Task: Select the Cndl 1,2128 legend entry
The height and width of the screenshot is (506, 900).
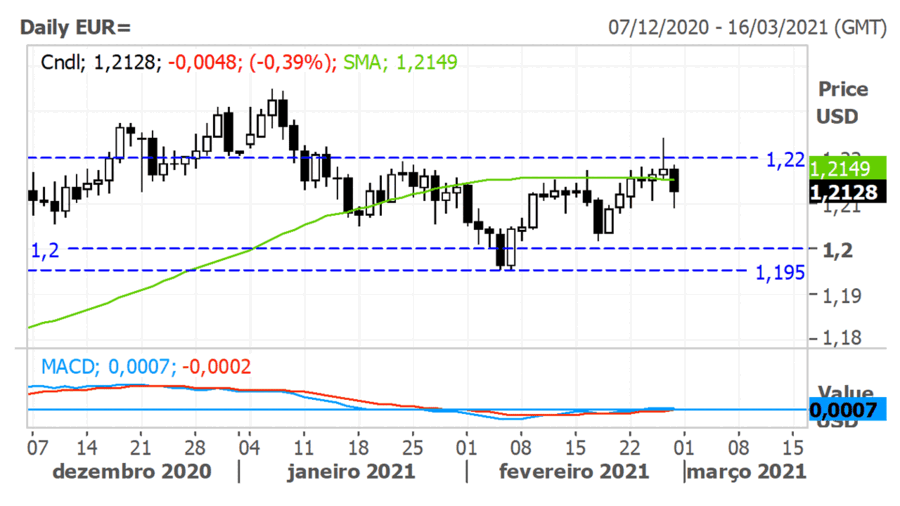Action: click(99, 62)
